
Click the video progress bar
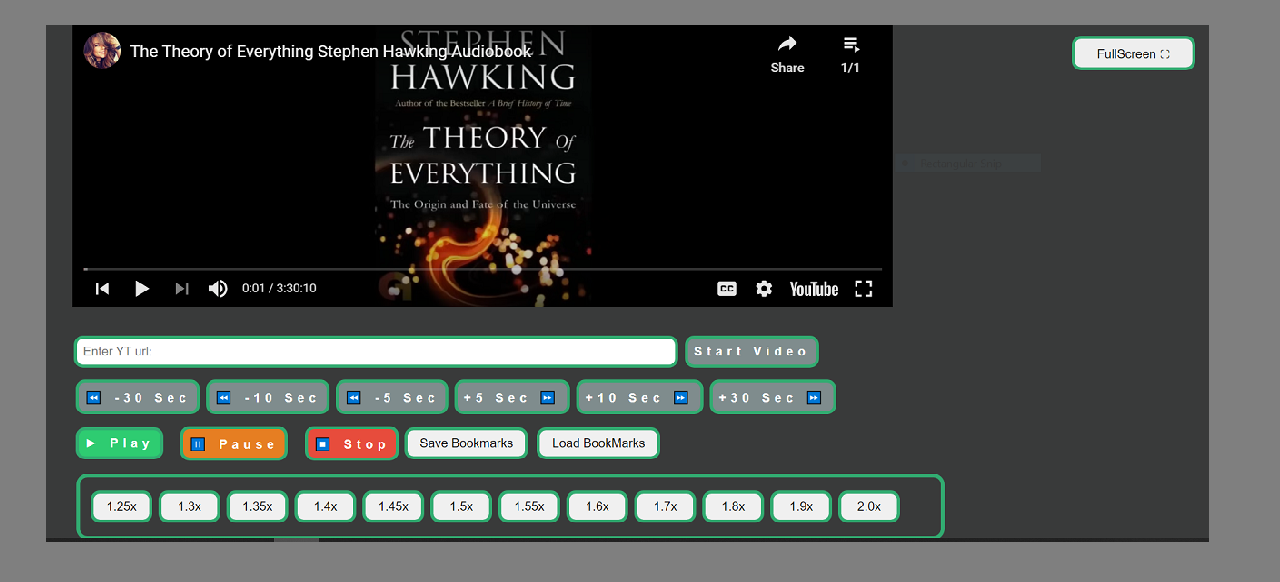coord(480,268)
